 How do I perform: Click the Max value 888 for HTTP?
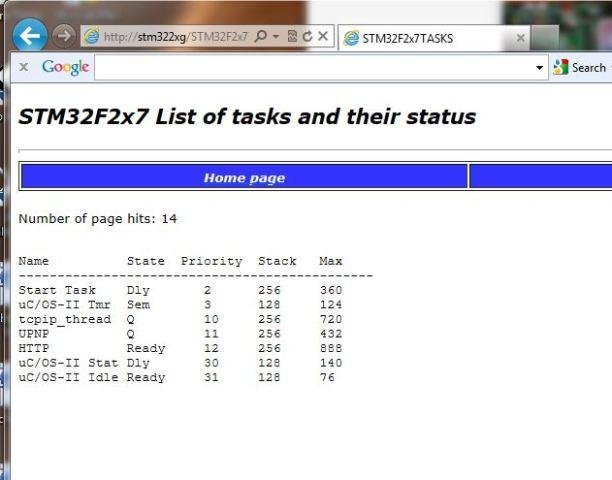pyautogui.click(x=331, y=348)
